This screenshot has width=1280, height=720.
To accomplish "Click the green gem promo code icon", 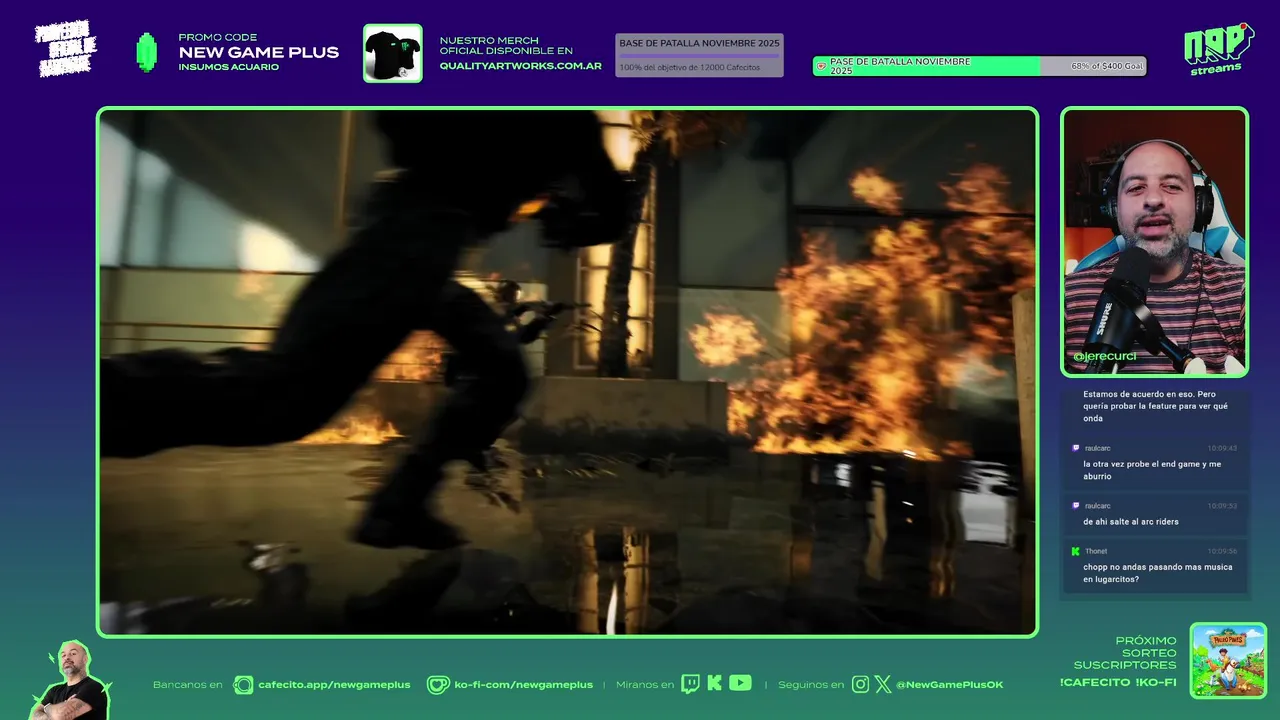I will pyautogui.click(x=147, y=52).
